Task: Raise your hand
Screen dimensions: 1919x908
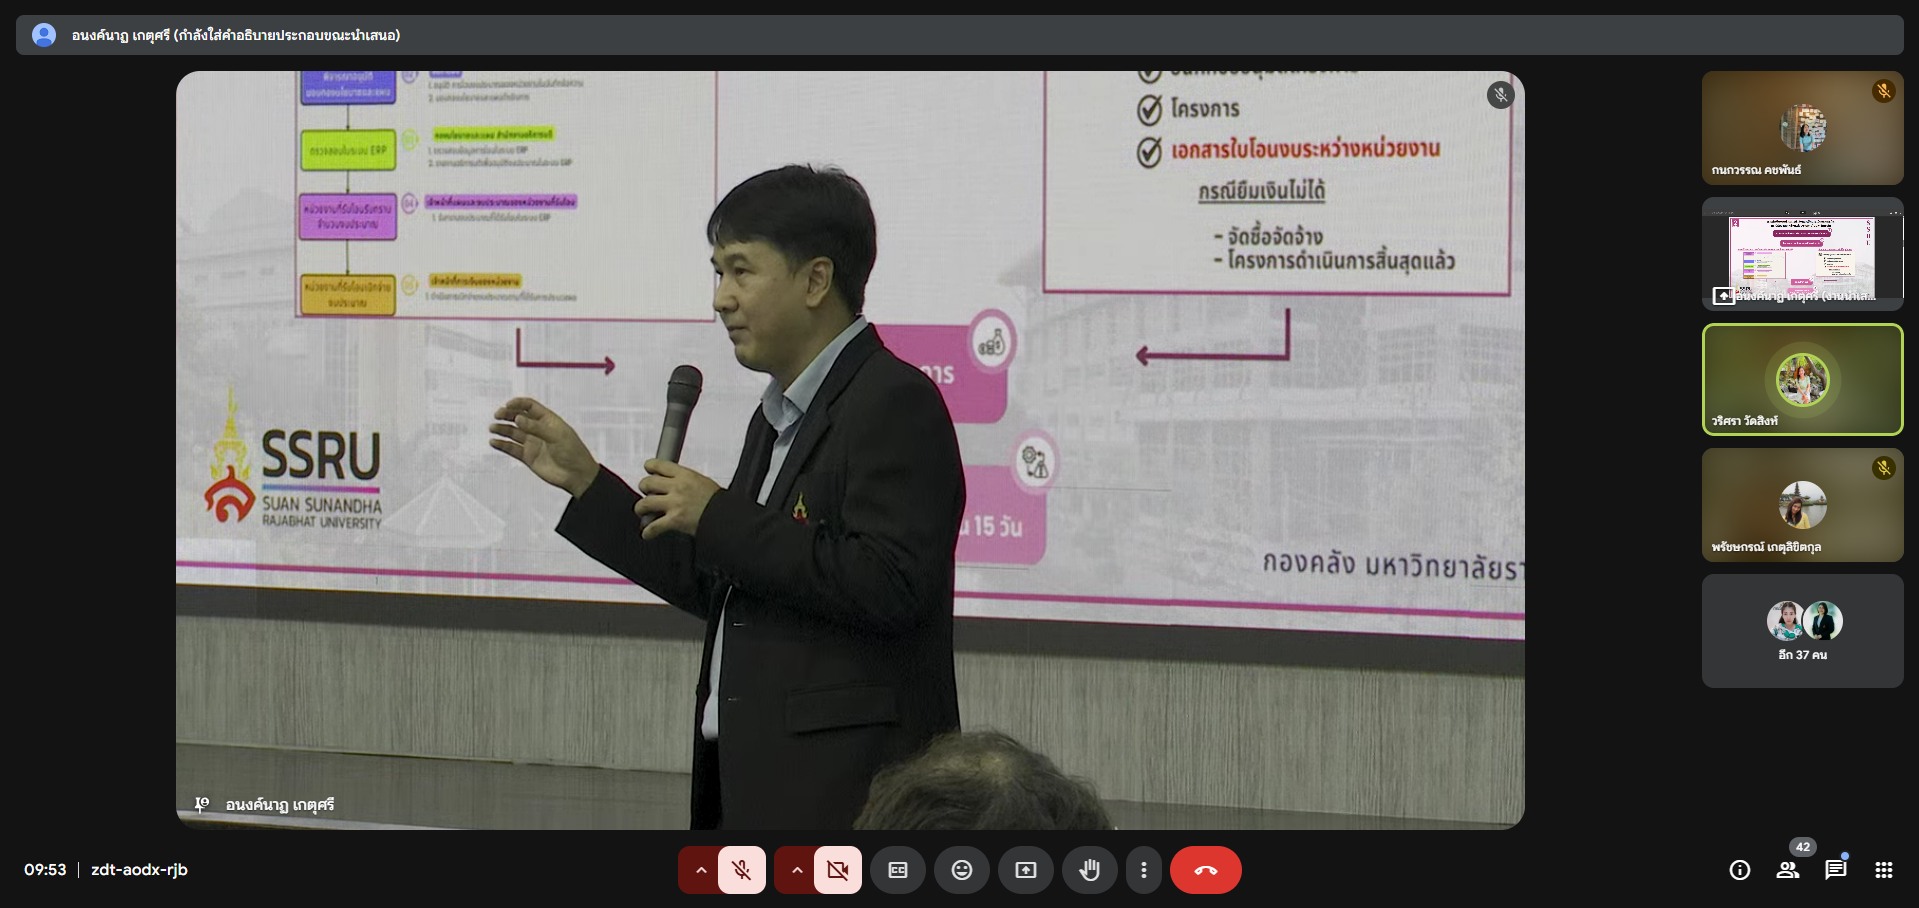Action: [x=1089, y=870]
